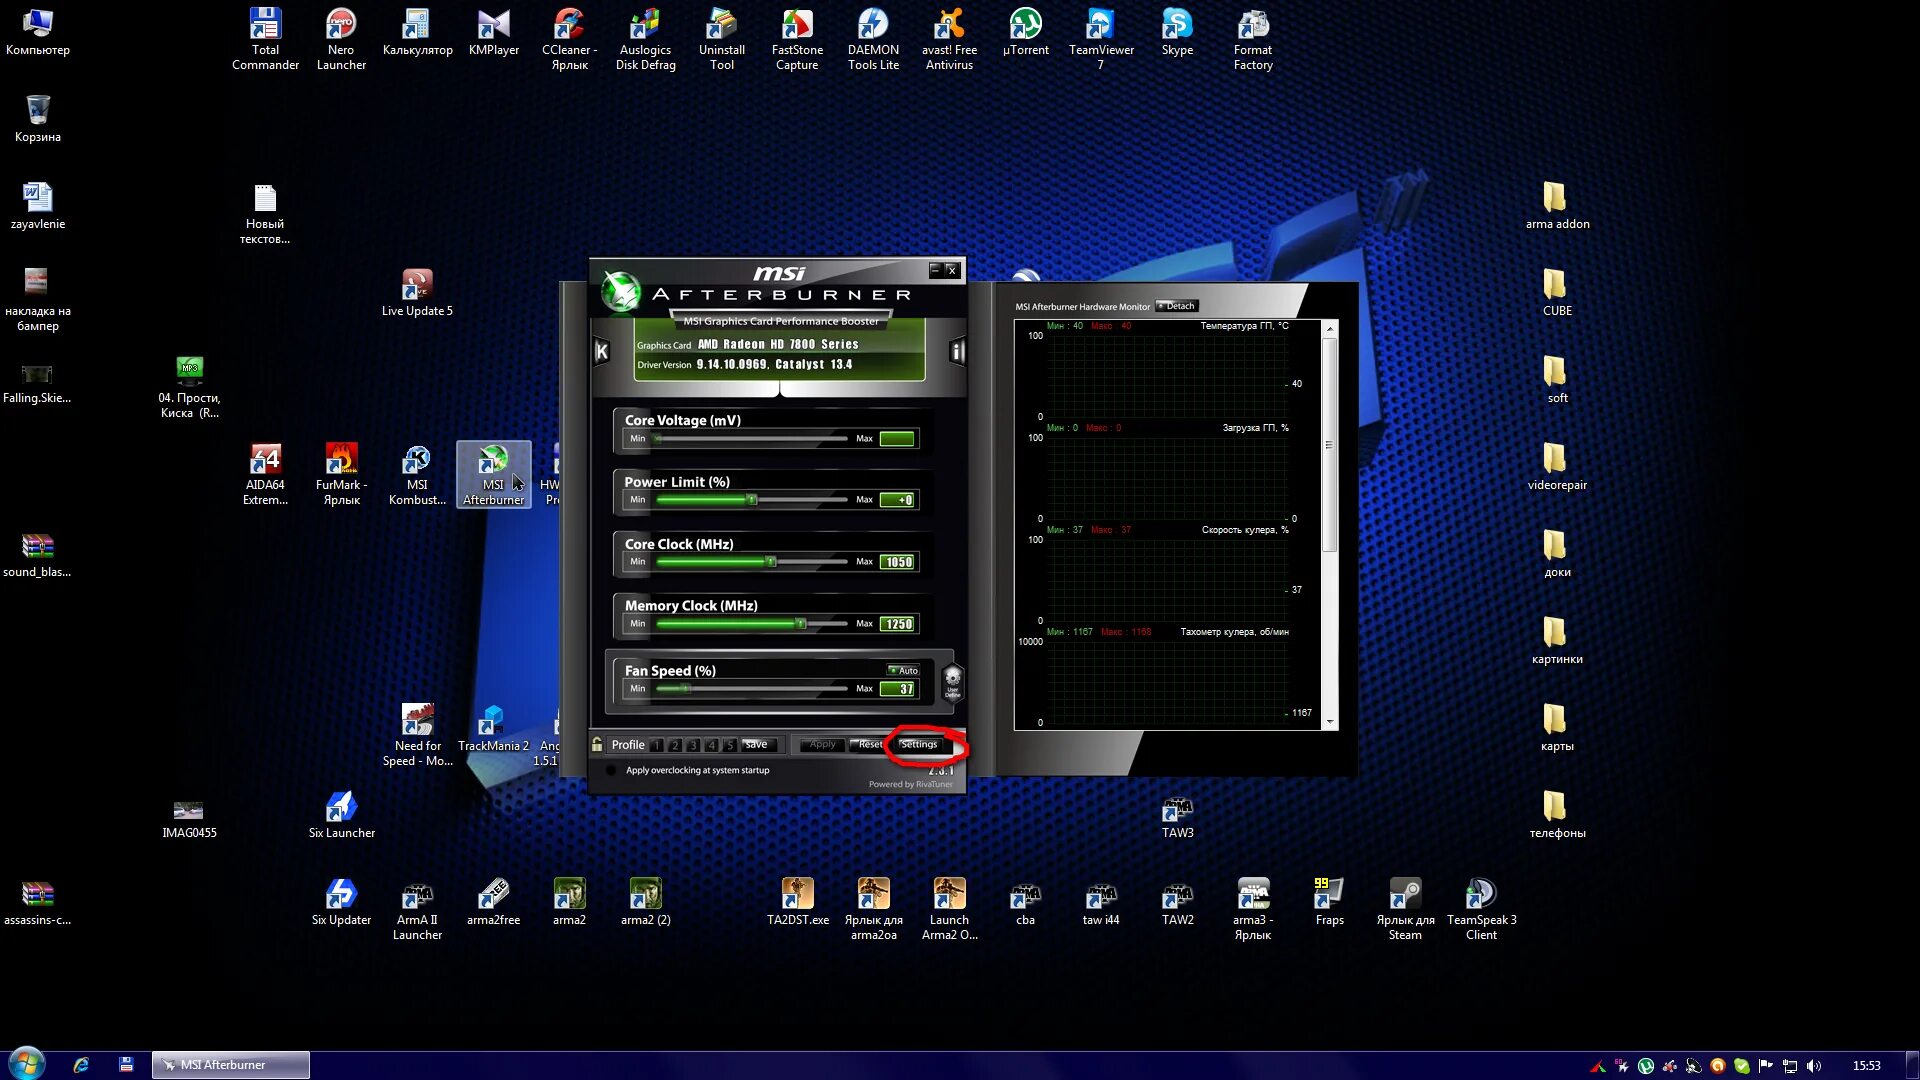Open the Windows Start menu orb
1920x1080 pixels.
click(27, 1064)
